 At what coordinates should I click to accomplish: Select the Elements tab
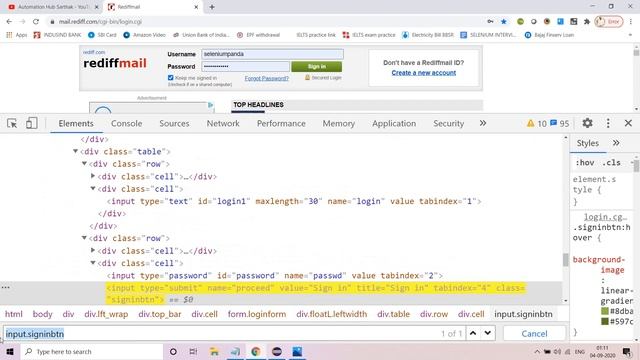pyautogui.click(x=76, y=123)
